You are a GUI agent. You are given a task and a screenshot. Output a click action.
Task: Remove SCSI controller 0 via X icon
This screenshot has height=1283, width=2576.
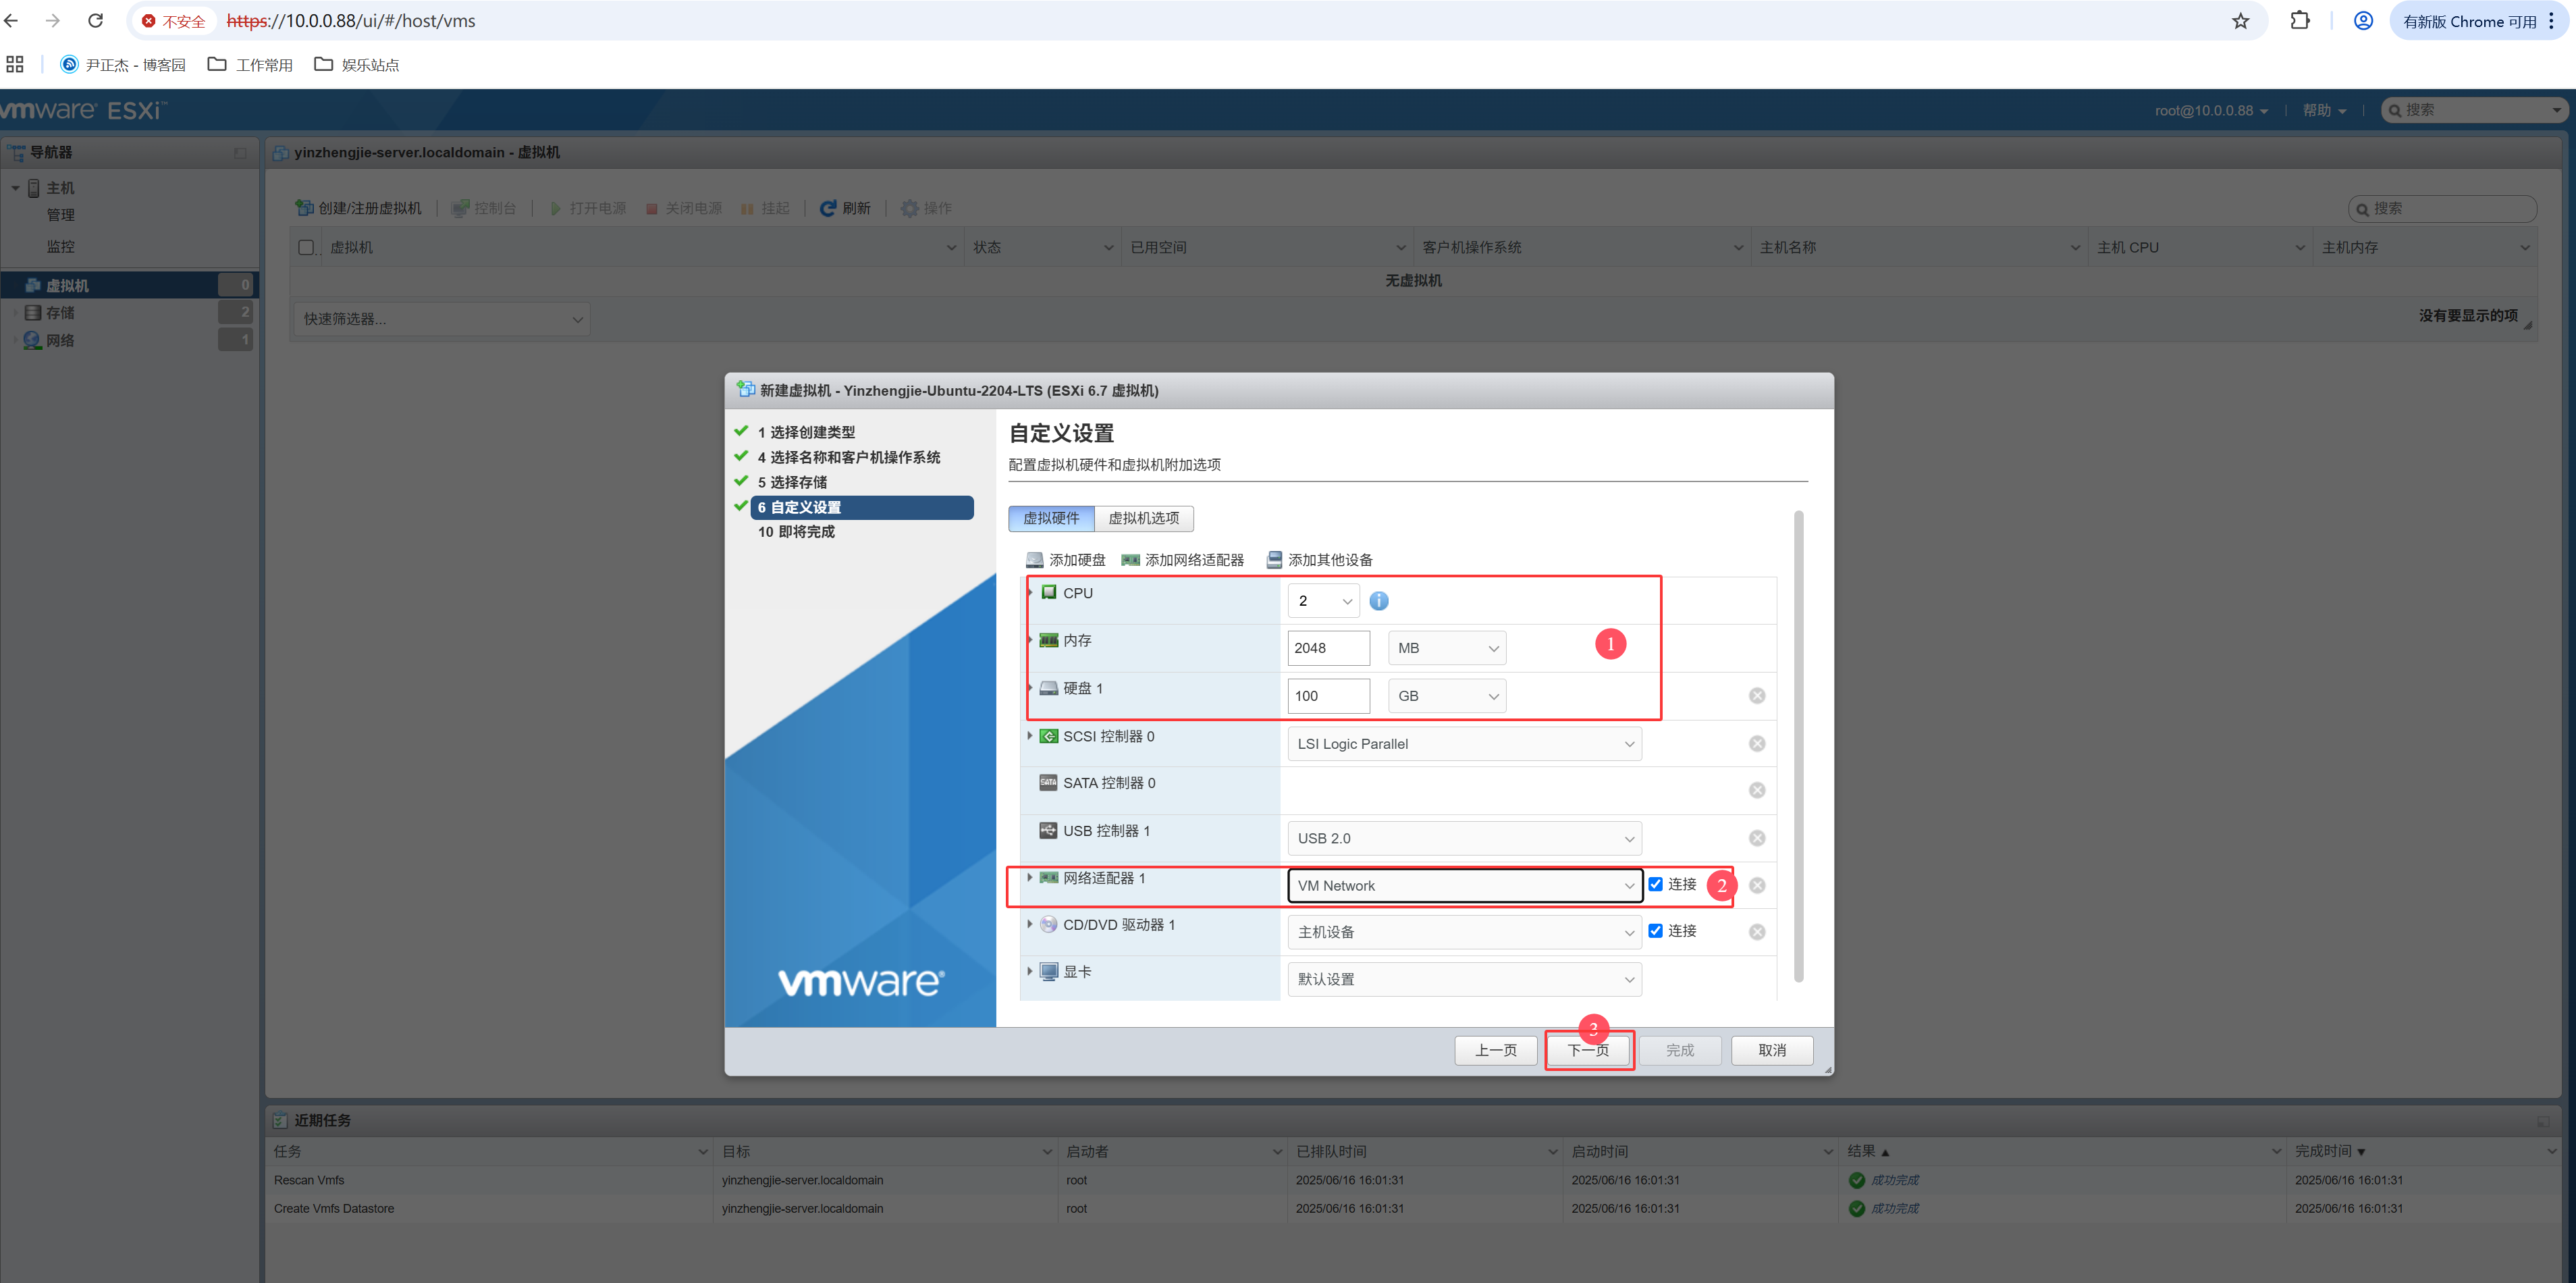[x=1756, y=743]
